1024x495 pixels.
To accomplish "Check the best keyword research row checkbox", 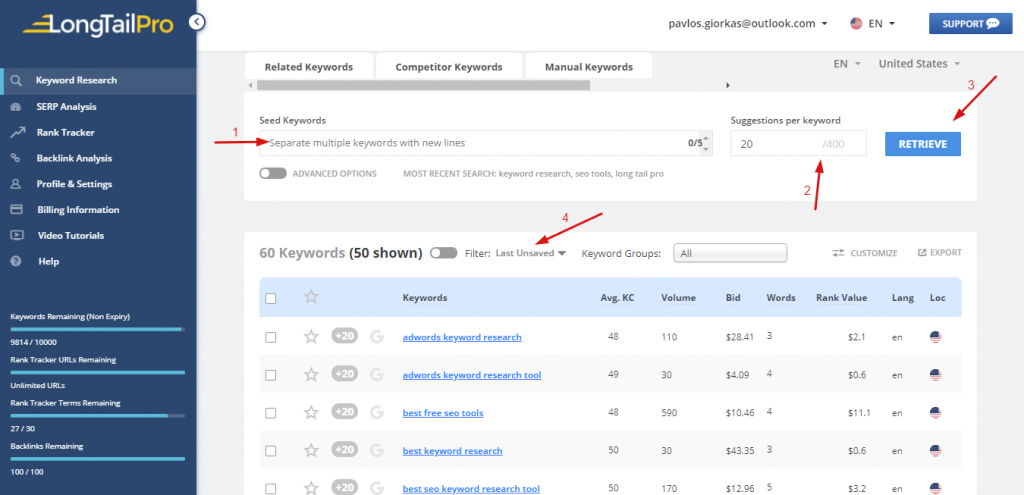I will click(x=270, y=451).
